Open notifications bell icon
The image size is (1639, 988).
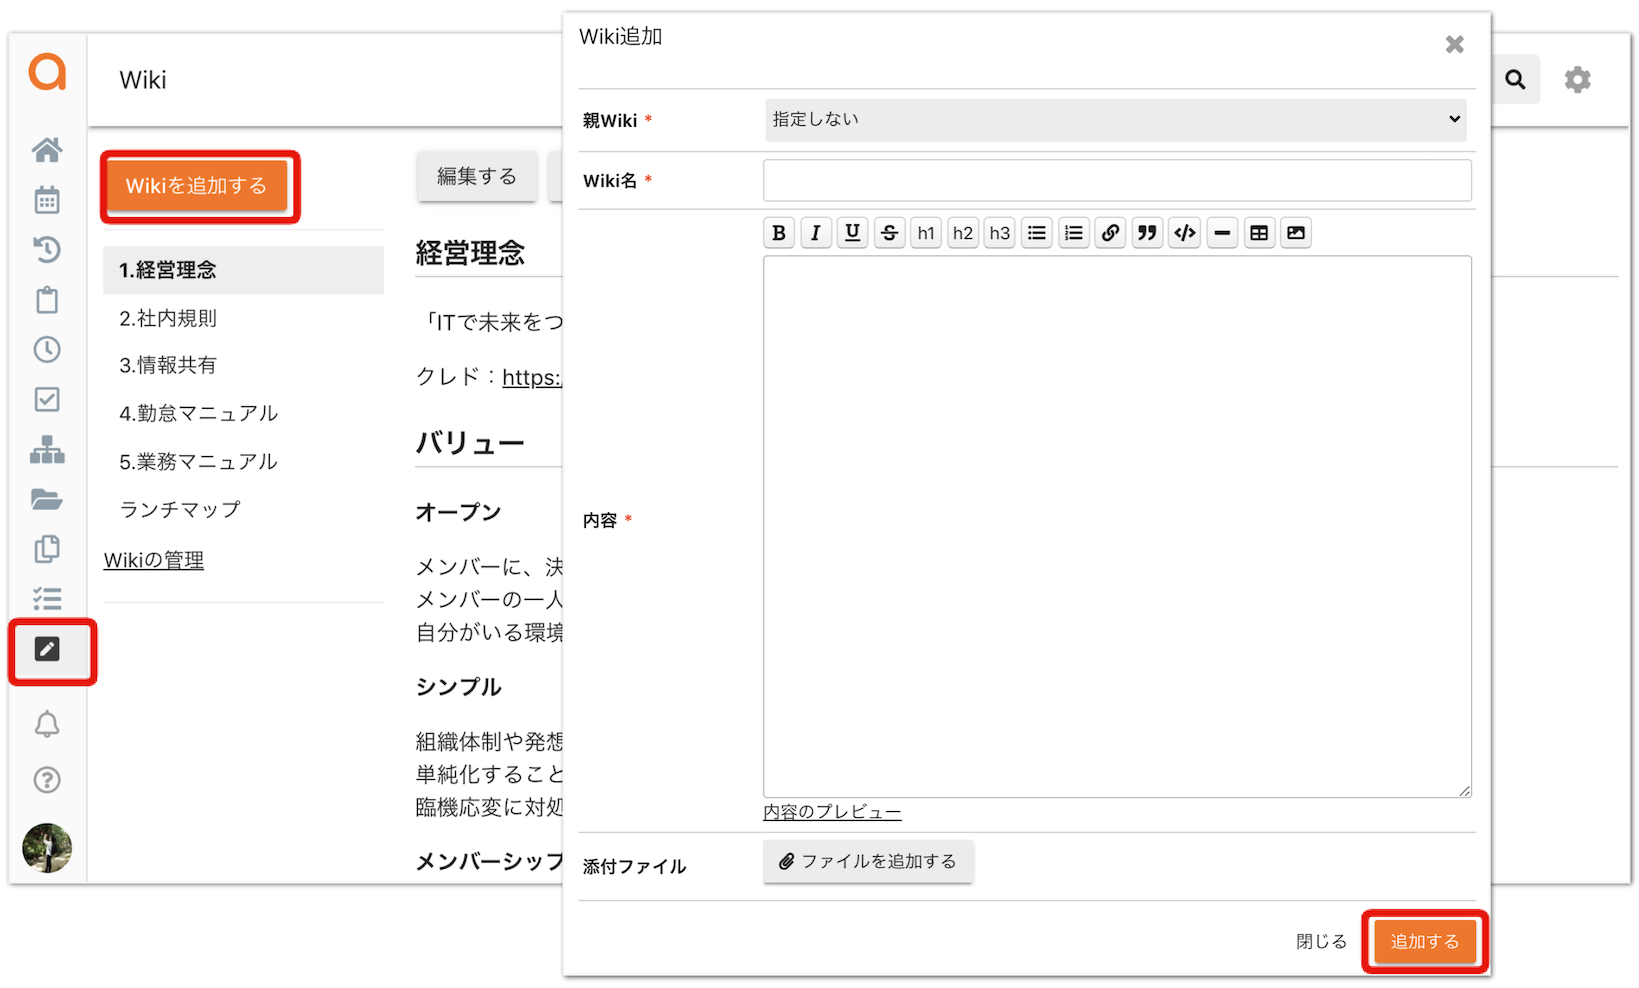point(47,724)
